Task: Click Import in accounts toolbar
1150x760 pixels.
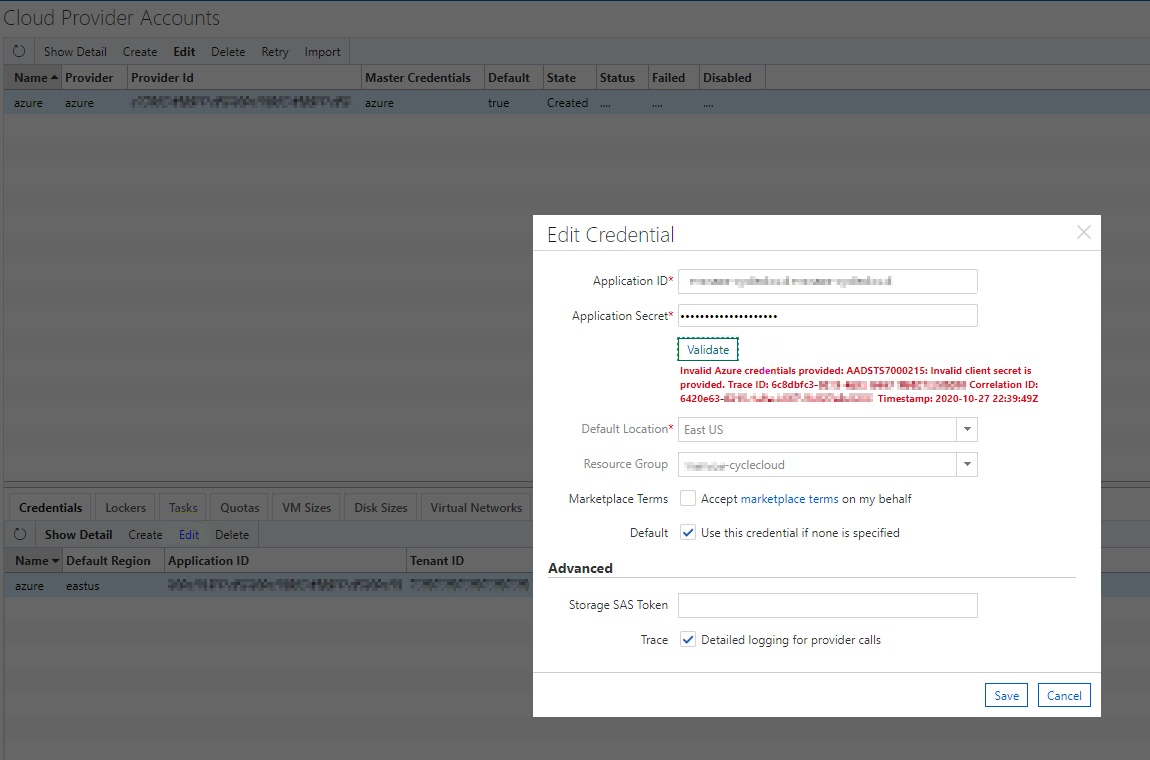Action: [323, 51]
